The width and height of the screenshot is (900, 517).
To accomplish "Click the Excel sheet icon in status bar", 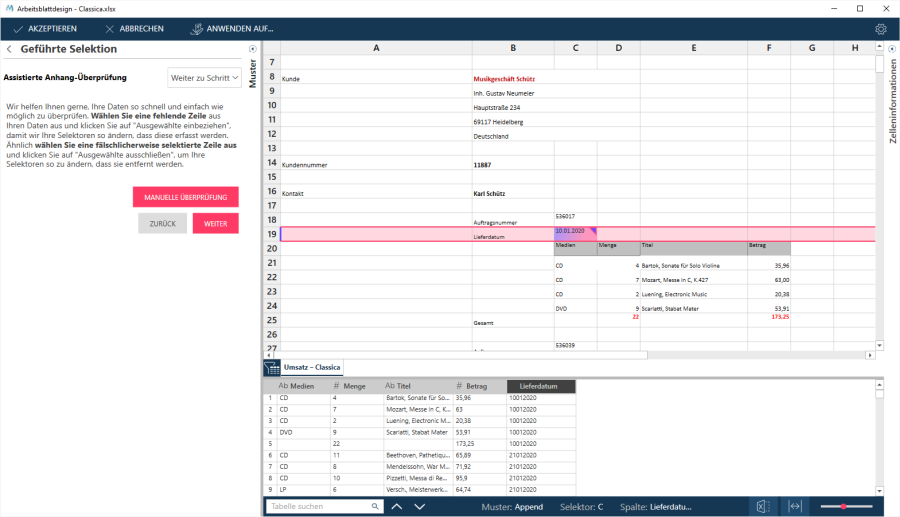I will point(762,506).
